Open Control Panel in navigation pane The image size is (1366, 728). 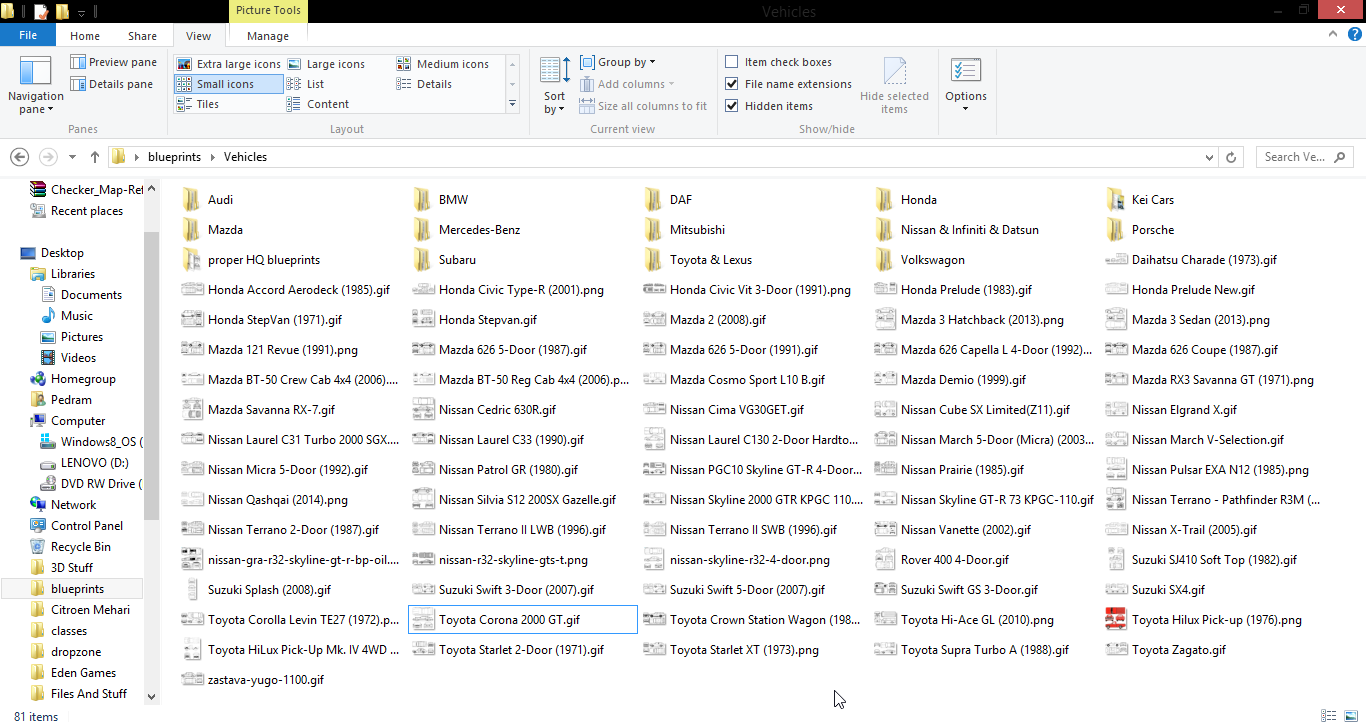click(x=87, y=526)
